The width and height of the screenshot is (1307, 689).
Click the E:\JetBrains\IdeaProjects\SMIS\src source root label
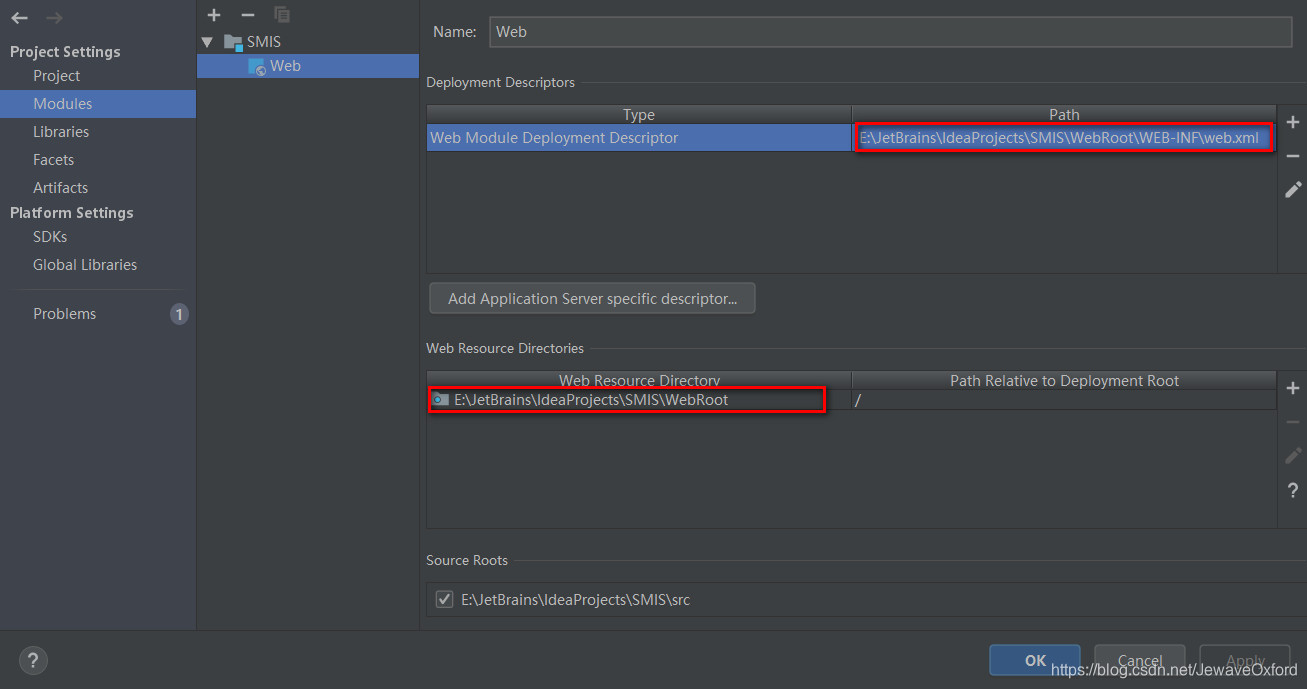pos(575,600)
